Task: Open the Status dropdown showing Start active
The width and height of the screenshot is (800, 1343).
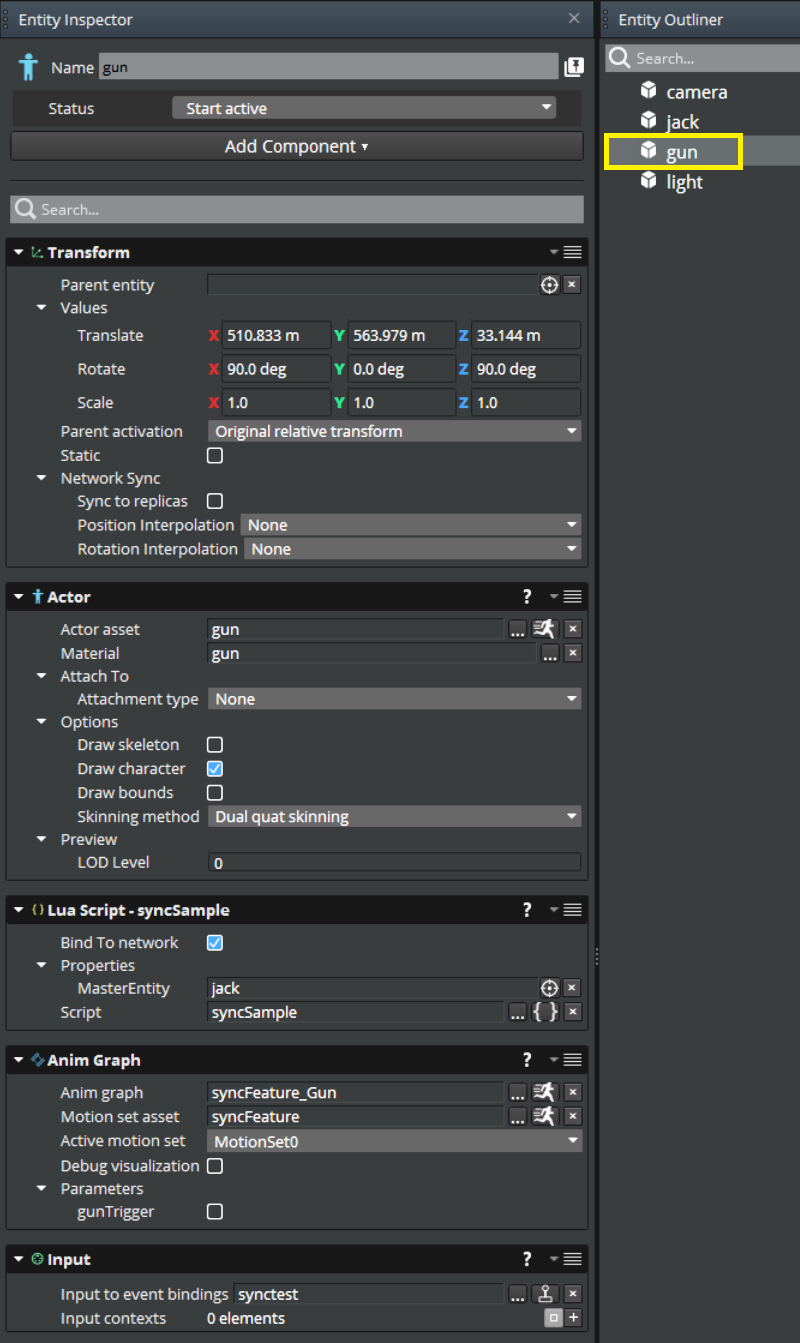Action: click(x=364, y=108)
